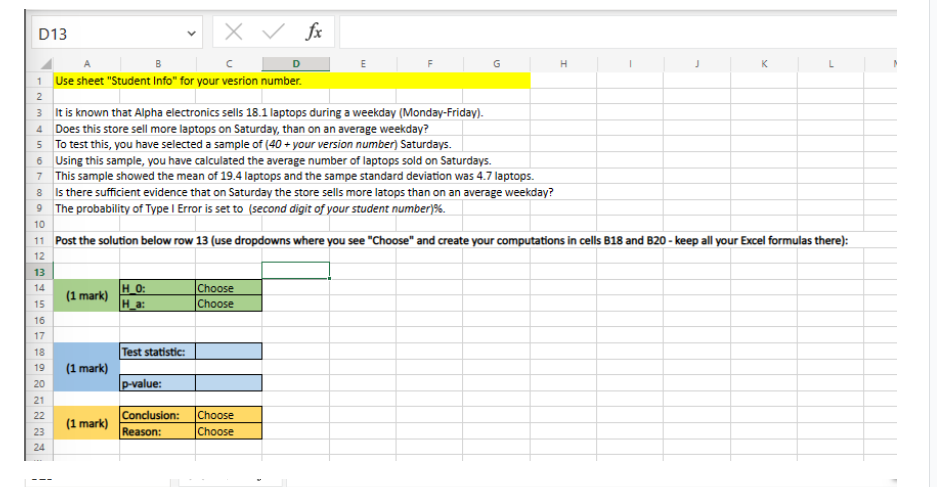Click the 'Using this sample, you have calculated' row
The width and height of the screenshot is (937, 487).
[273, 160]
